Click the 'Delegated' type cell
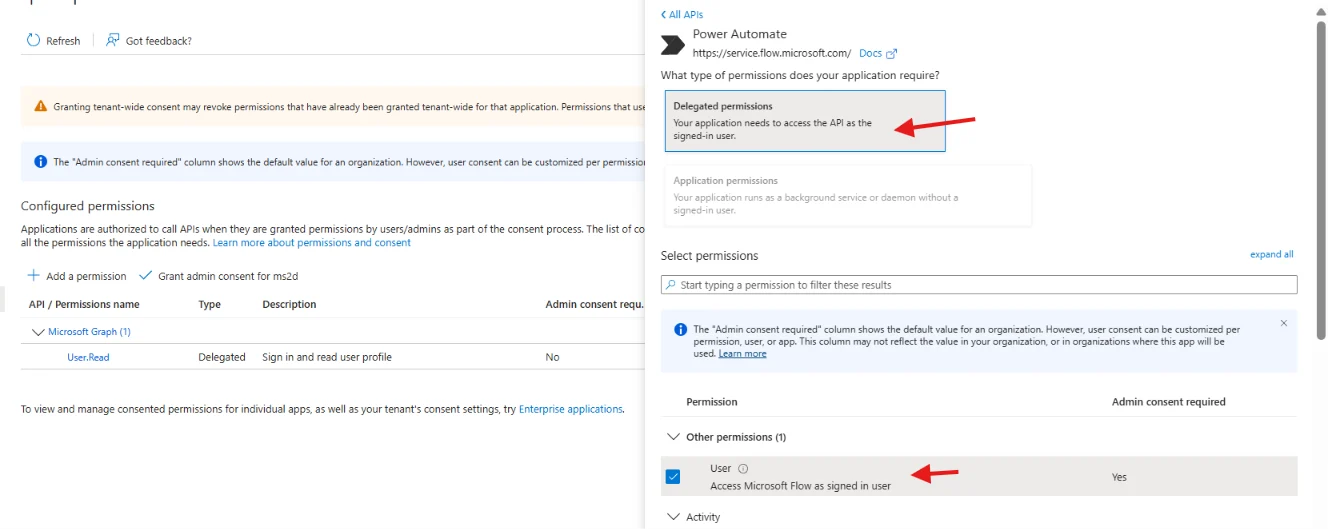 pos(222,357)
